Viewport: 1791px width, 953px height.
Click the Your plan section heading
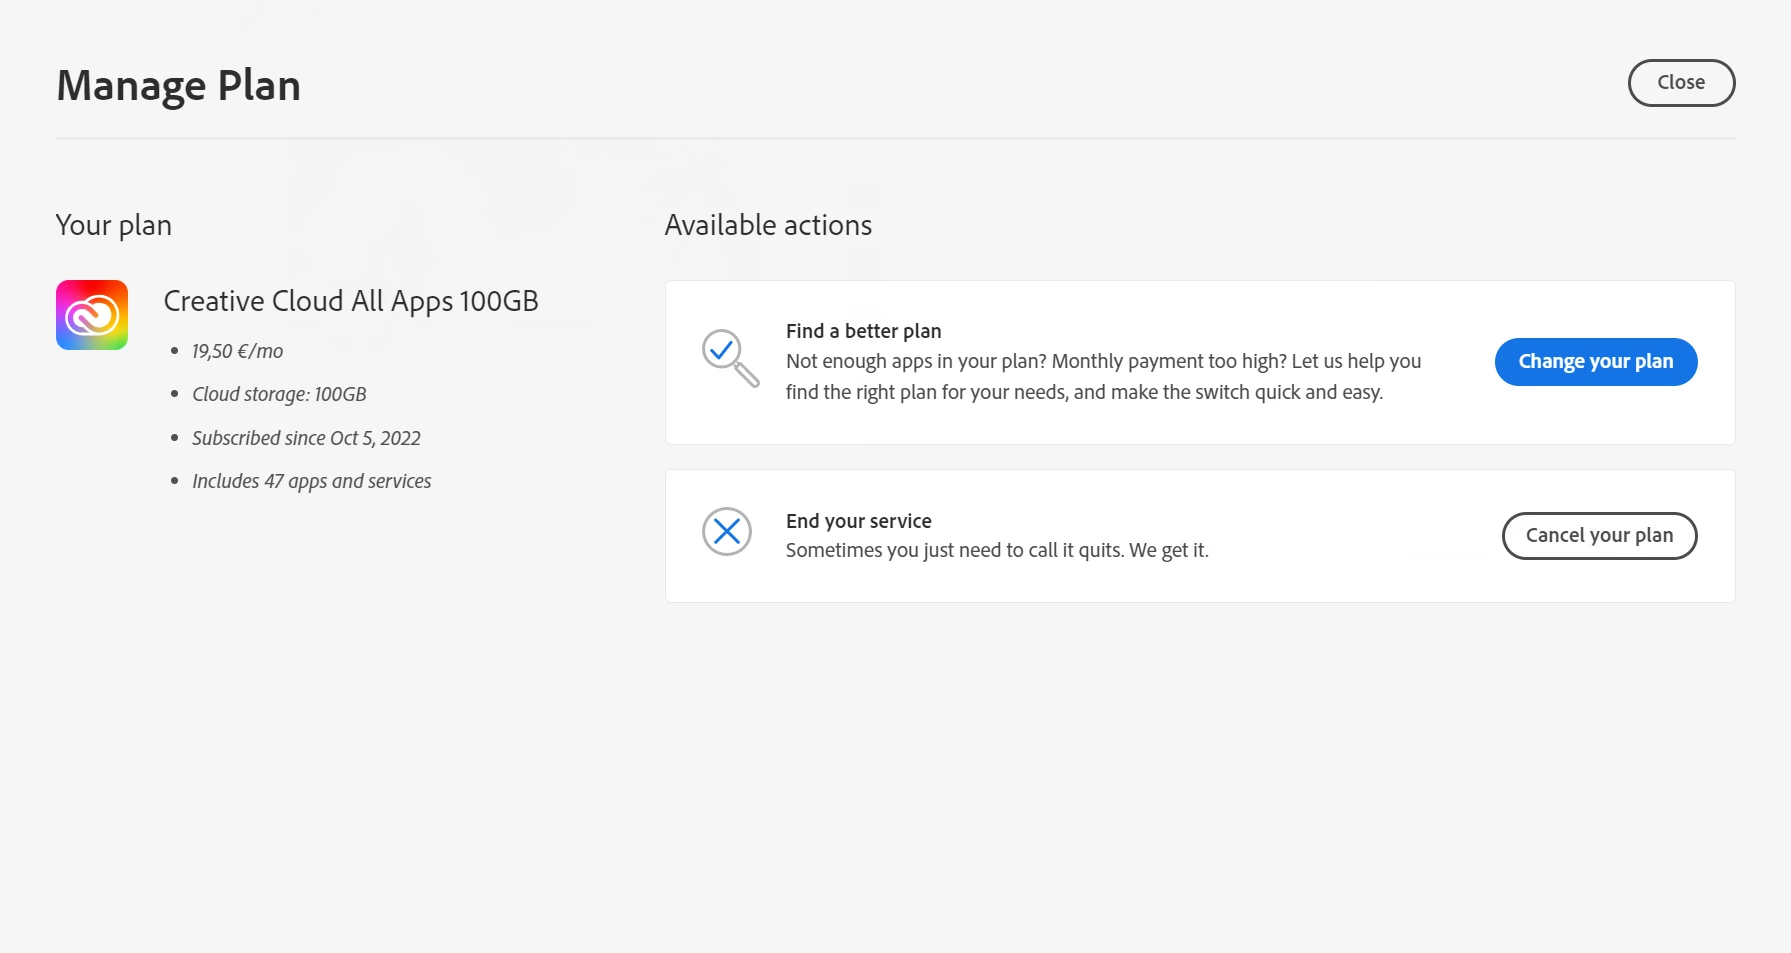tap(114, 226)
